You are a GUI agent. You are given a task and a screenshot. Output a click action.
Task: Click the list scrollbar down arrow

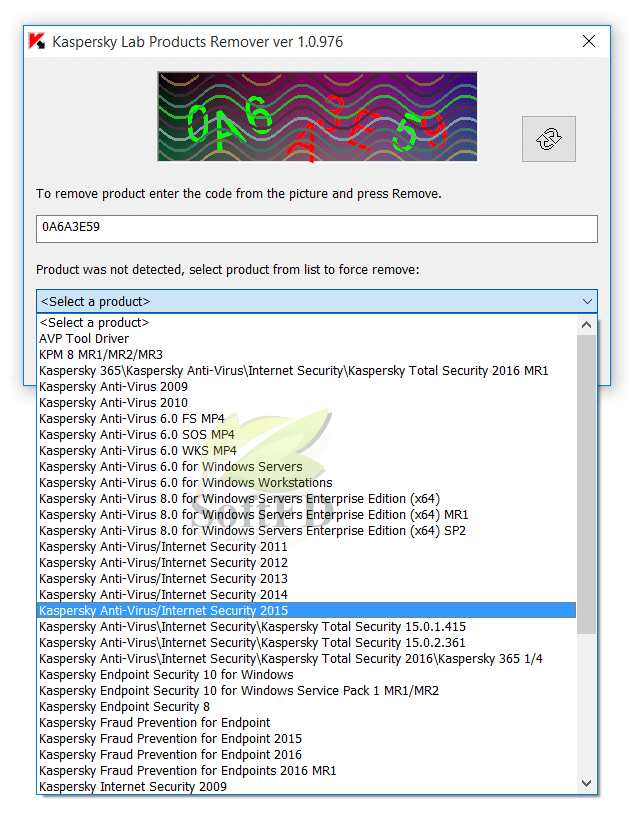click(x=586, y=783)
